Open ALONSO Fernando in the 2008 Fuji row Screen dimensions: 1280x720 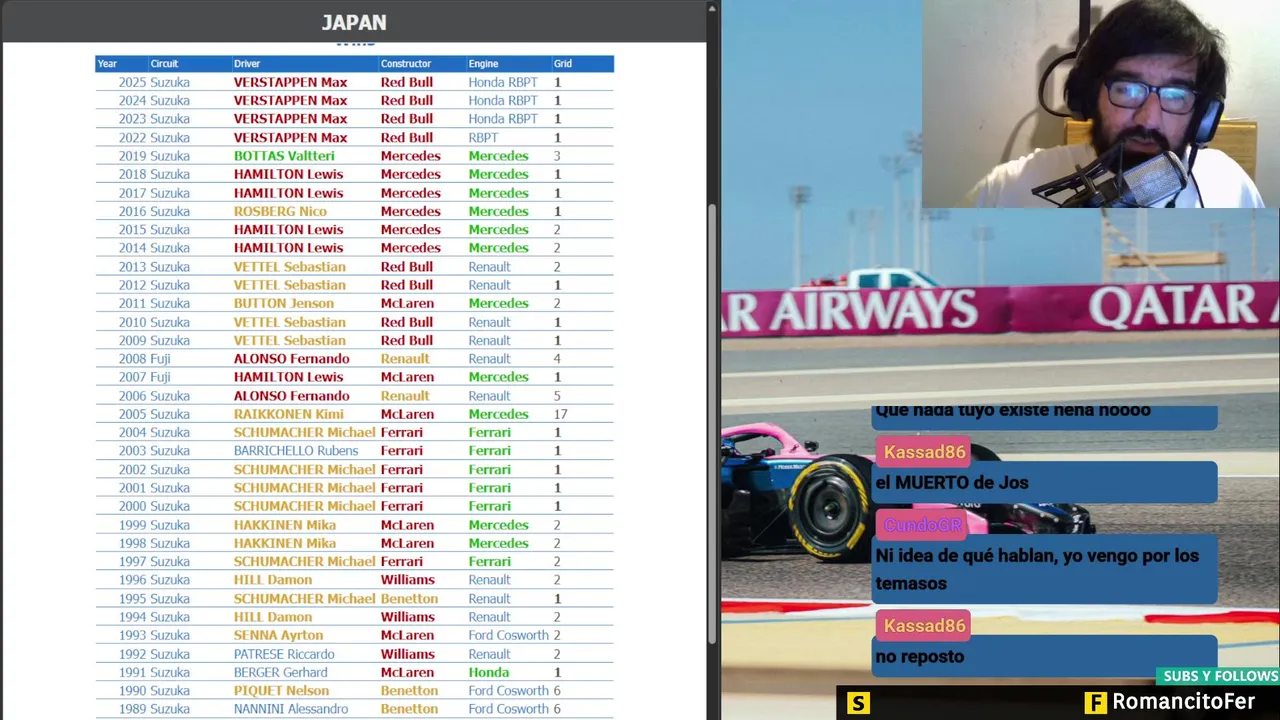(x=291, y=359)
